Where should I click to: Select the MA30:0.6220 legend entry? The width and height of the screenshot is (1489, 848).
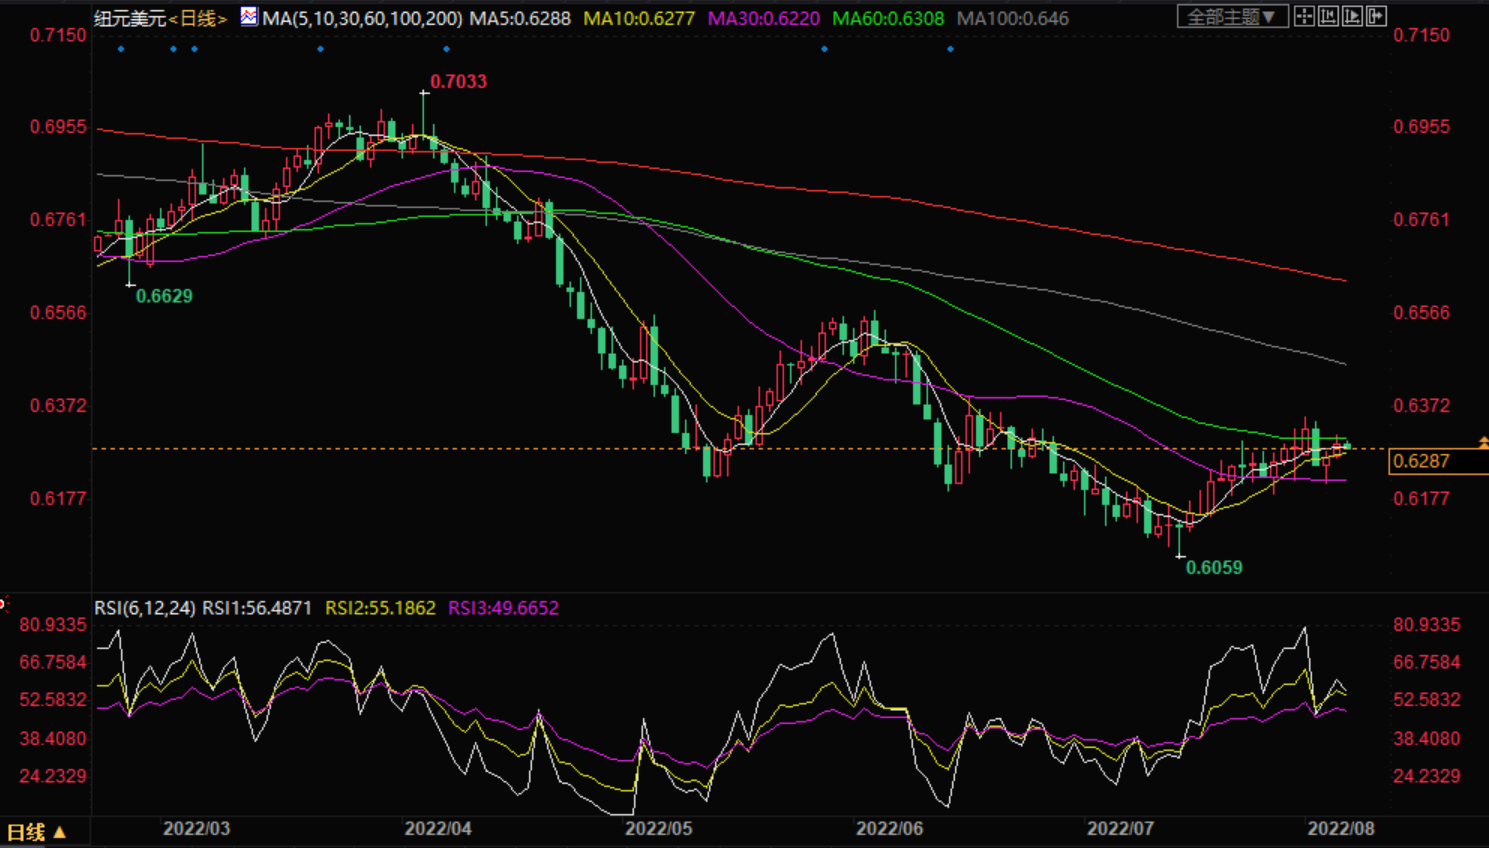click(x=763, y=18)
